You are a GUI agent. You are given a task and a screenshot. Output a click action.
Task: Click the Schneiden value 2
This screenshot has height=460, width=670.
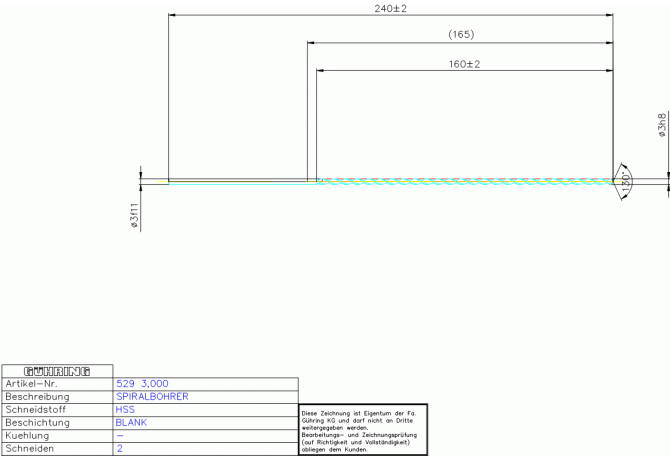coord(119,449)
